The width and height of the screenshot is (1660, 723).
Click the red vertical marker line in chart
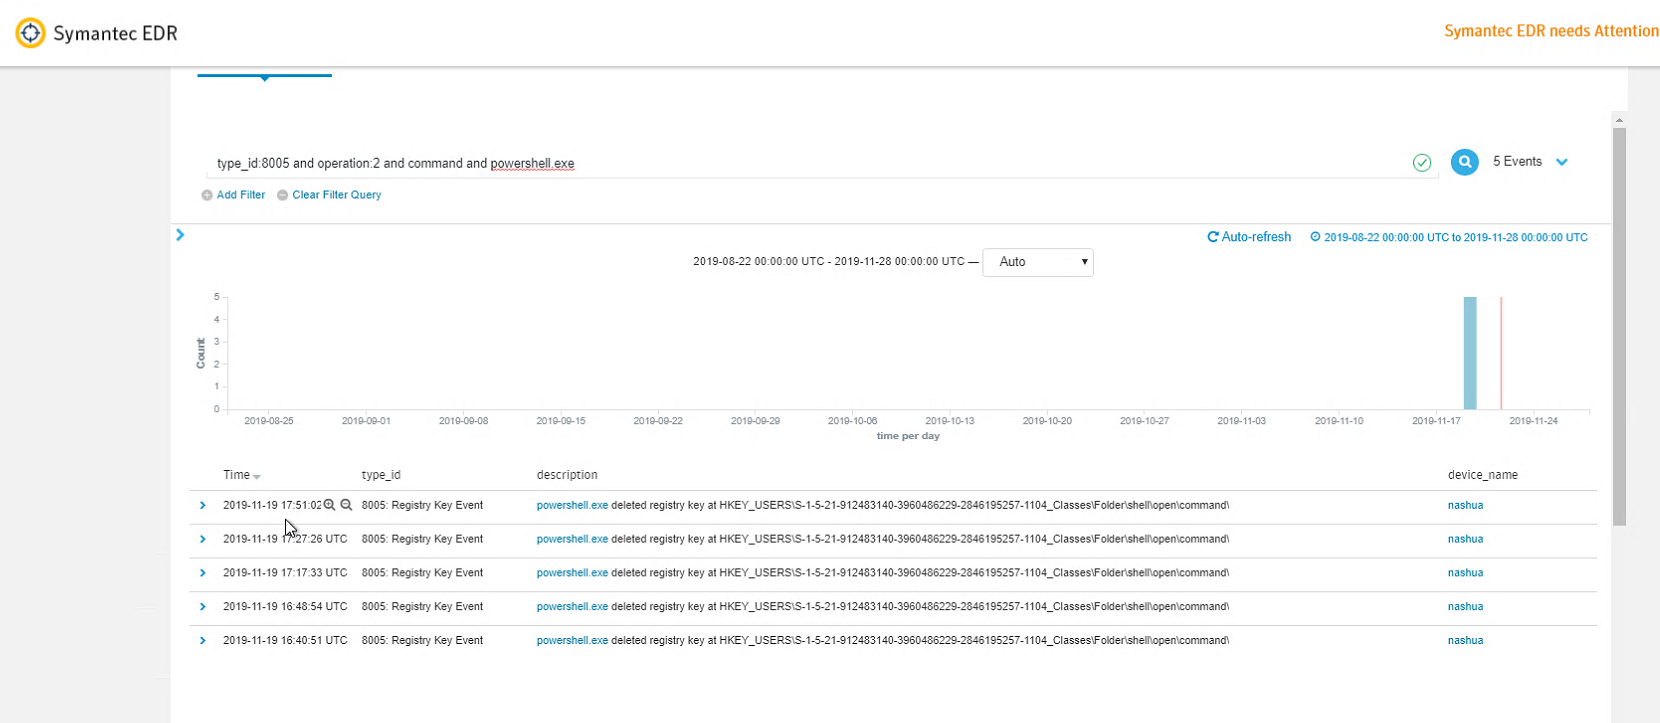pos(1501,353)
